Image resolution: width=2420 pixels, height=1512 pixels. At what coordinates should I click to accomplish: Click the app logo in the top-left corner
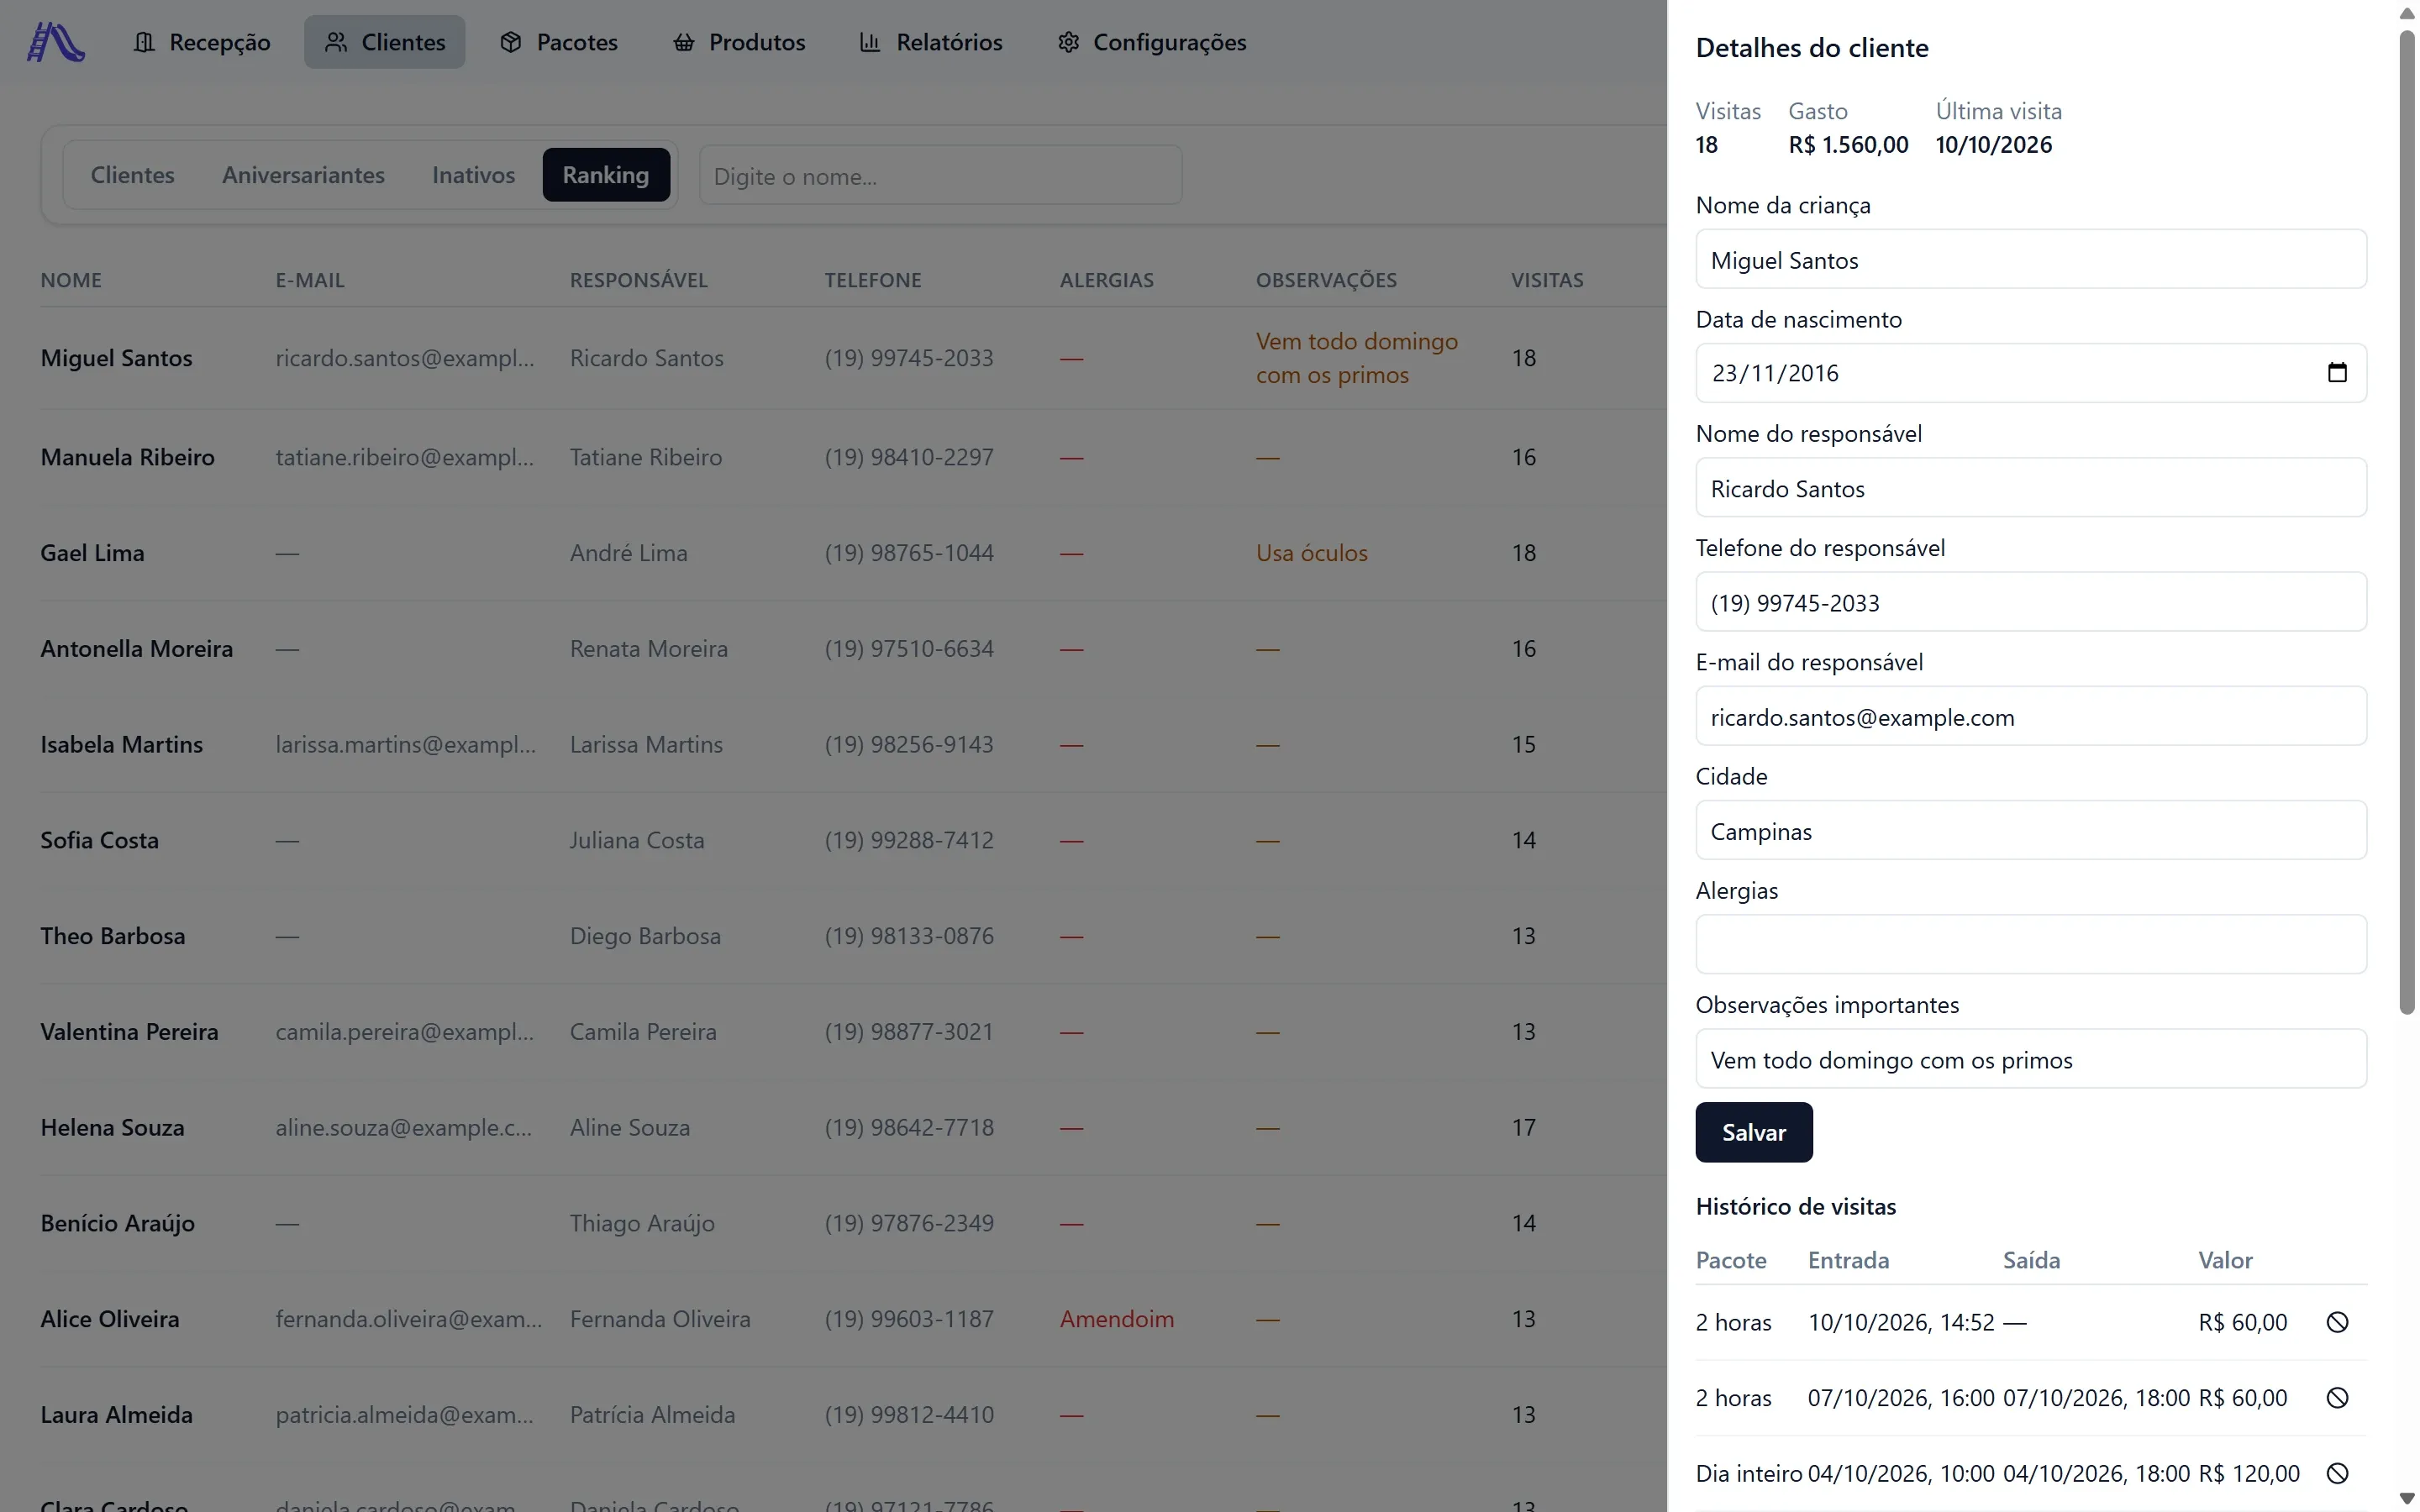click(x=56, y=42)
